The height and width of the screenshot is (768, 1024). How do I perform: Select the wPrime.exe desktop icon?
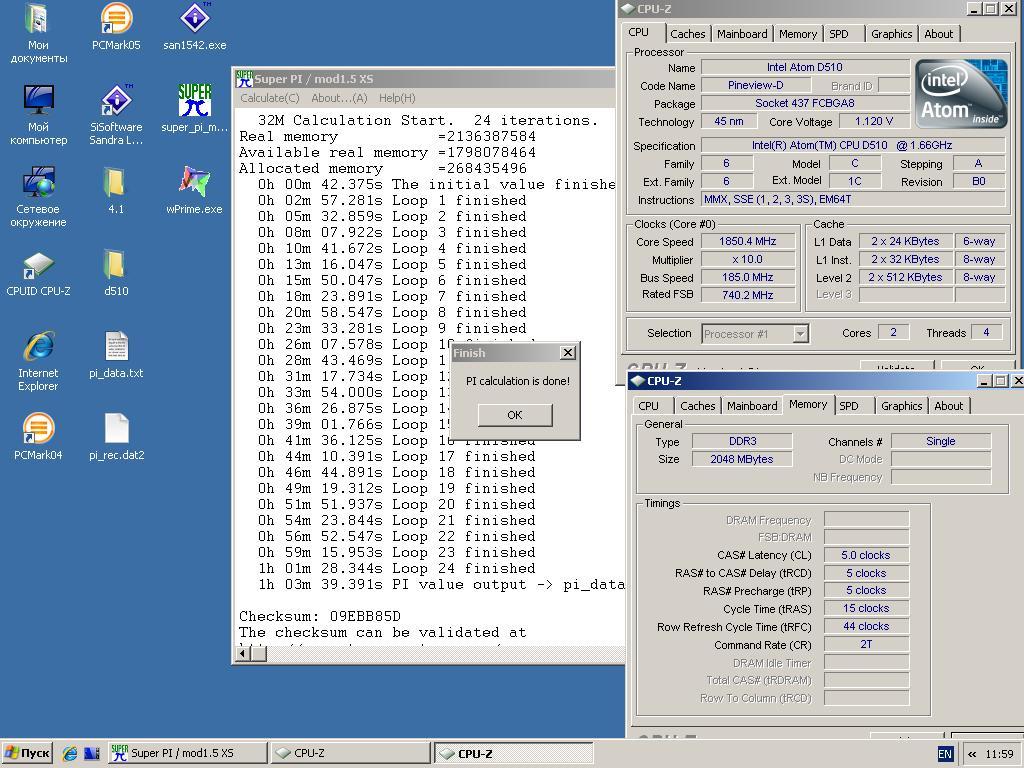(x=195, y=191)
